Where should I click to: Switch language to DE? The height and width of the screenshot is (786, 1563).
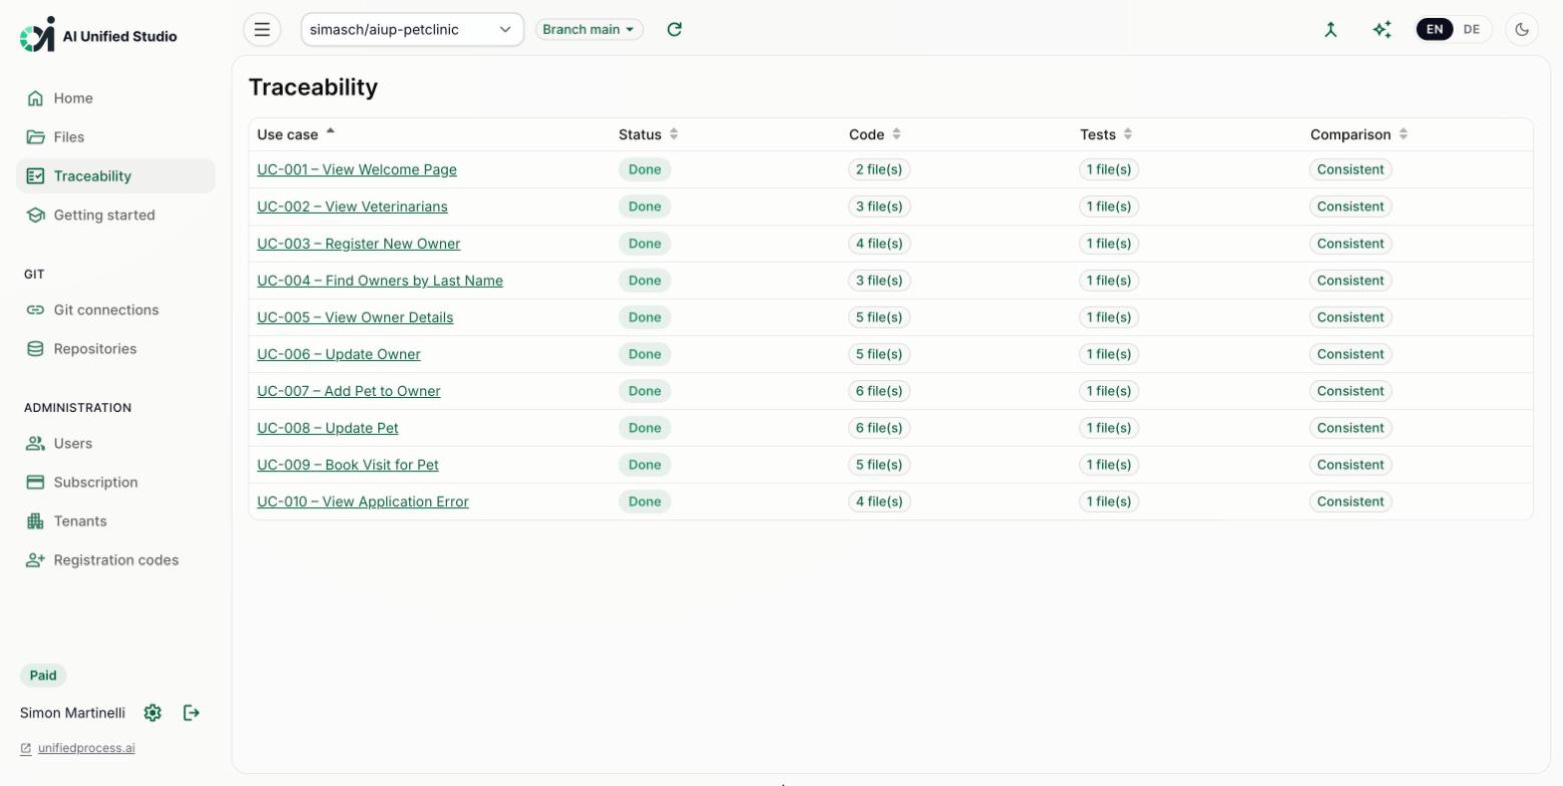(1471, 30)
